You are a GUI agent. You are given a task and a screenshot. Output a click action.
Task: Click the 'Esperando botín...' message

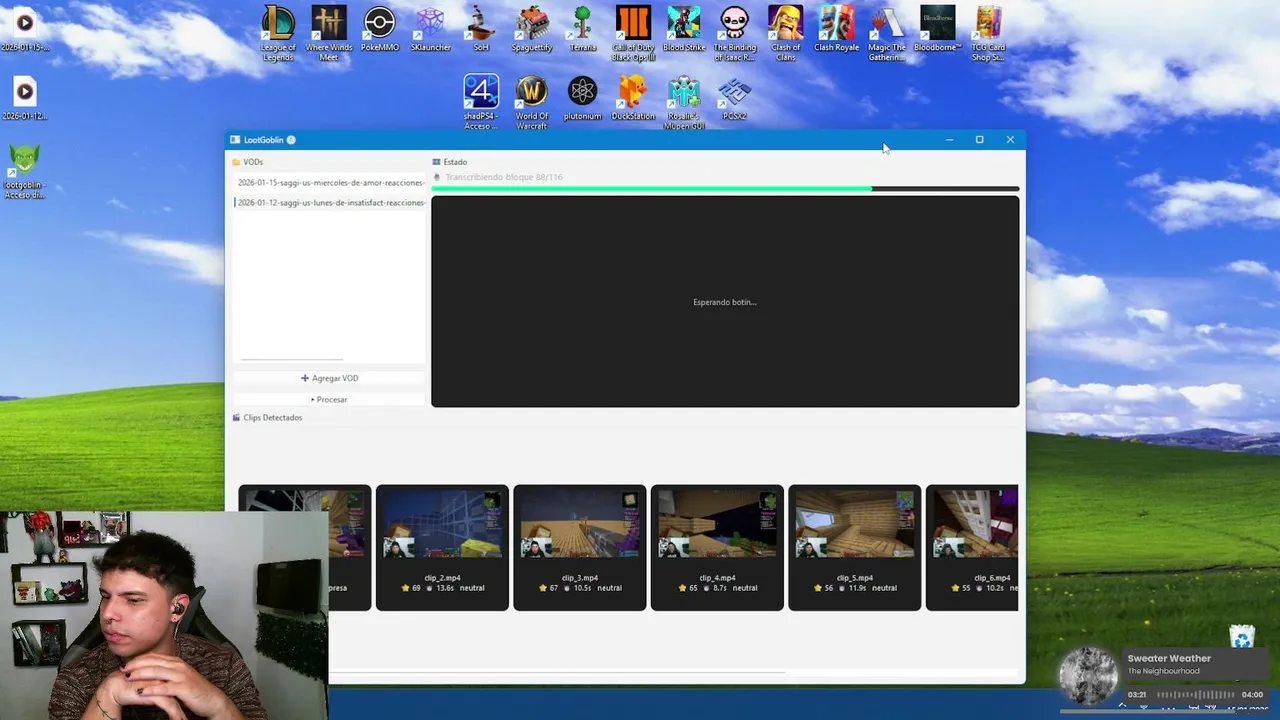click(x=725, y=302)
